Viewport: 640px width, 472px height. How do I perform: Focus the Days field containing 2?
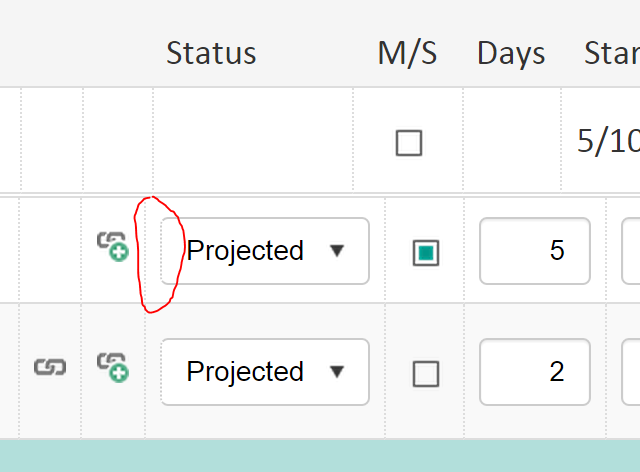pyautogui.click(x=534, y=372)
